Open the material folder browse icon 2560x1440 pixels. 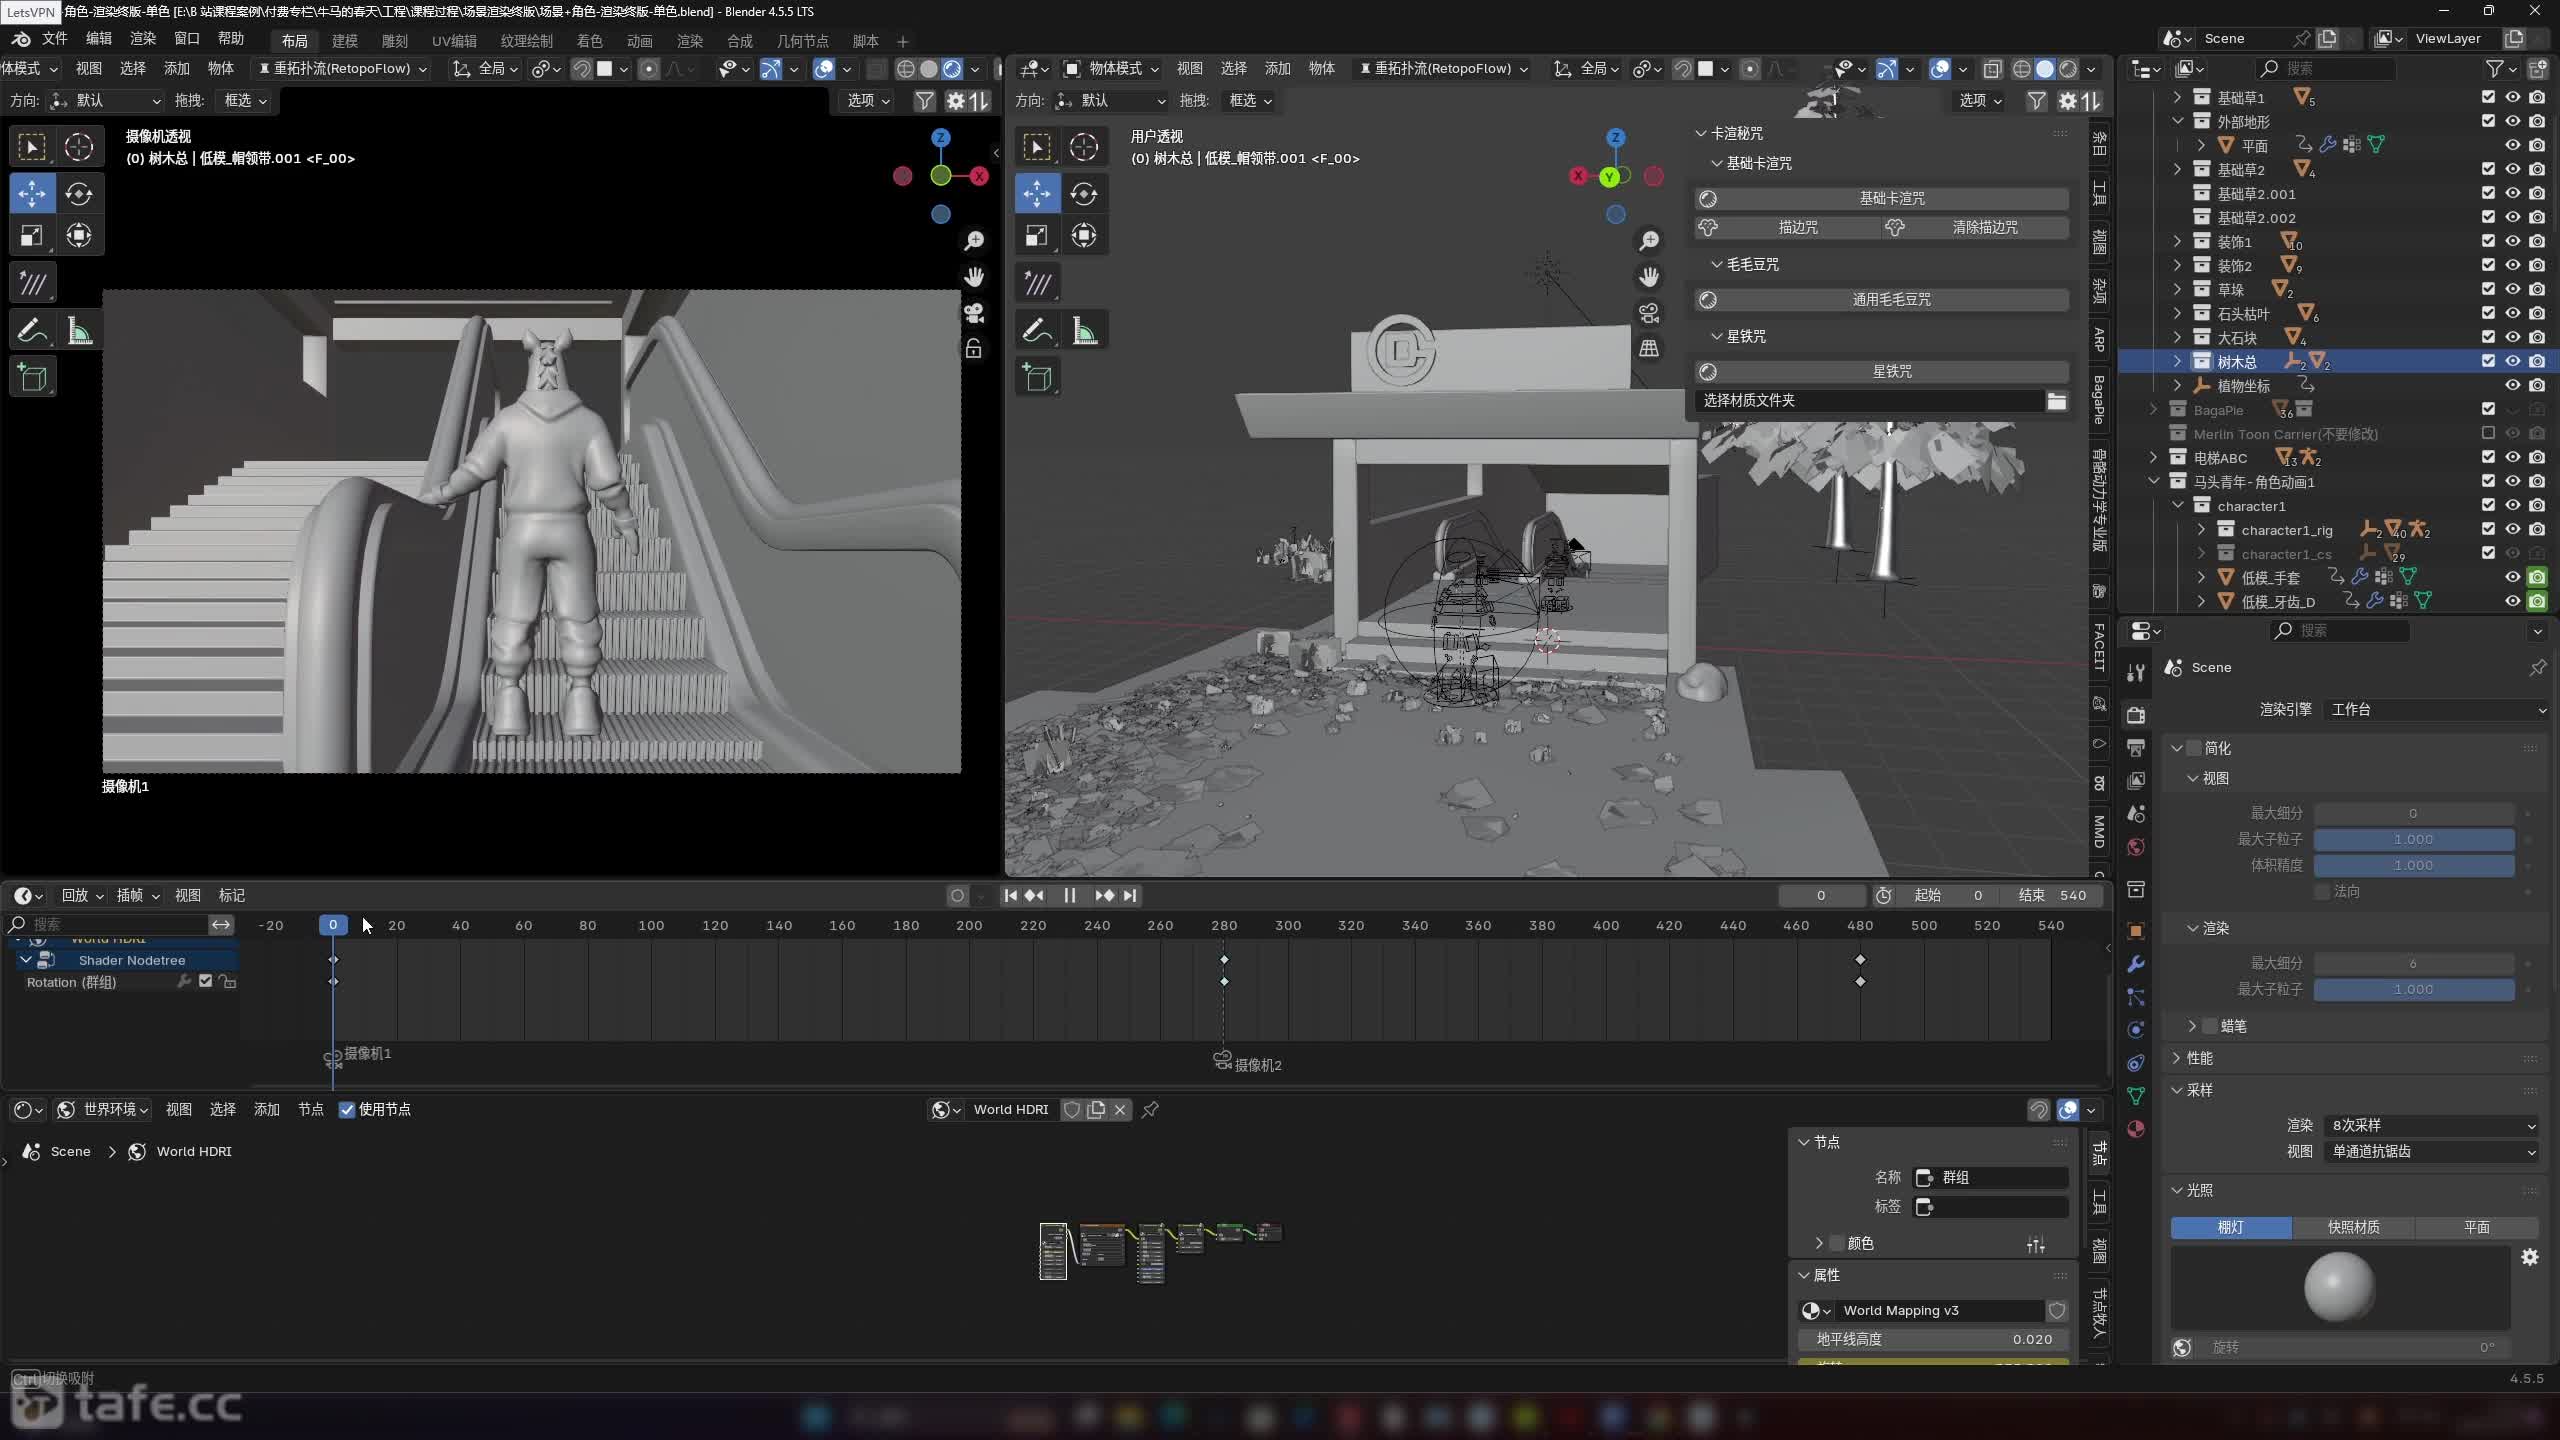(x=2056, y=400)
